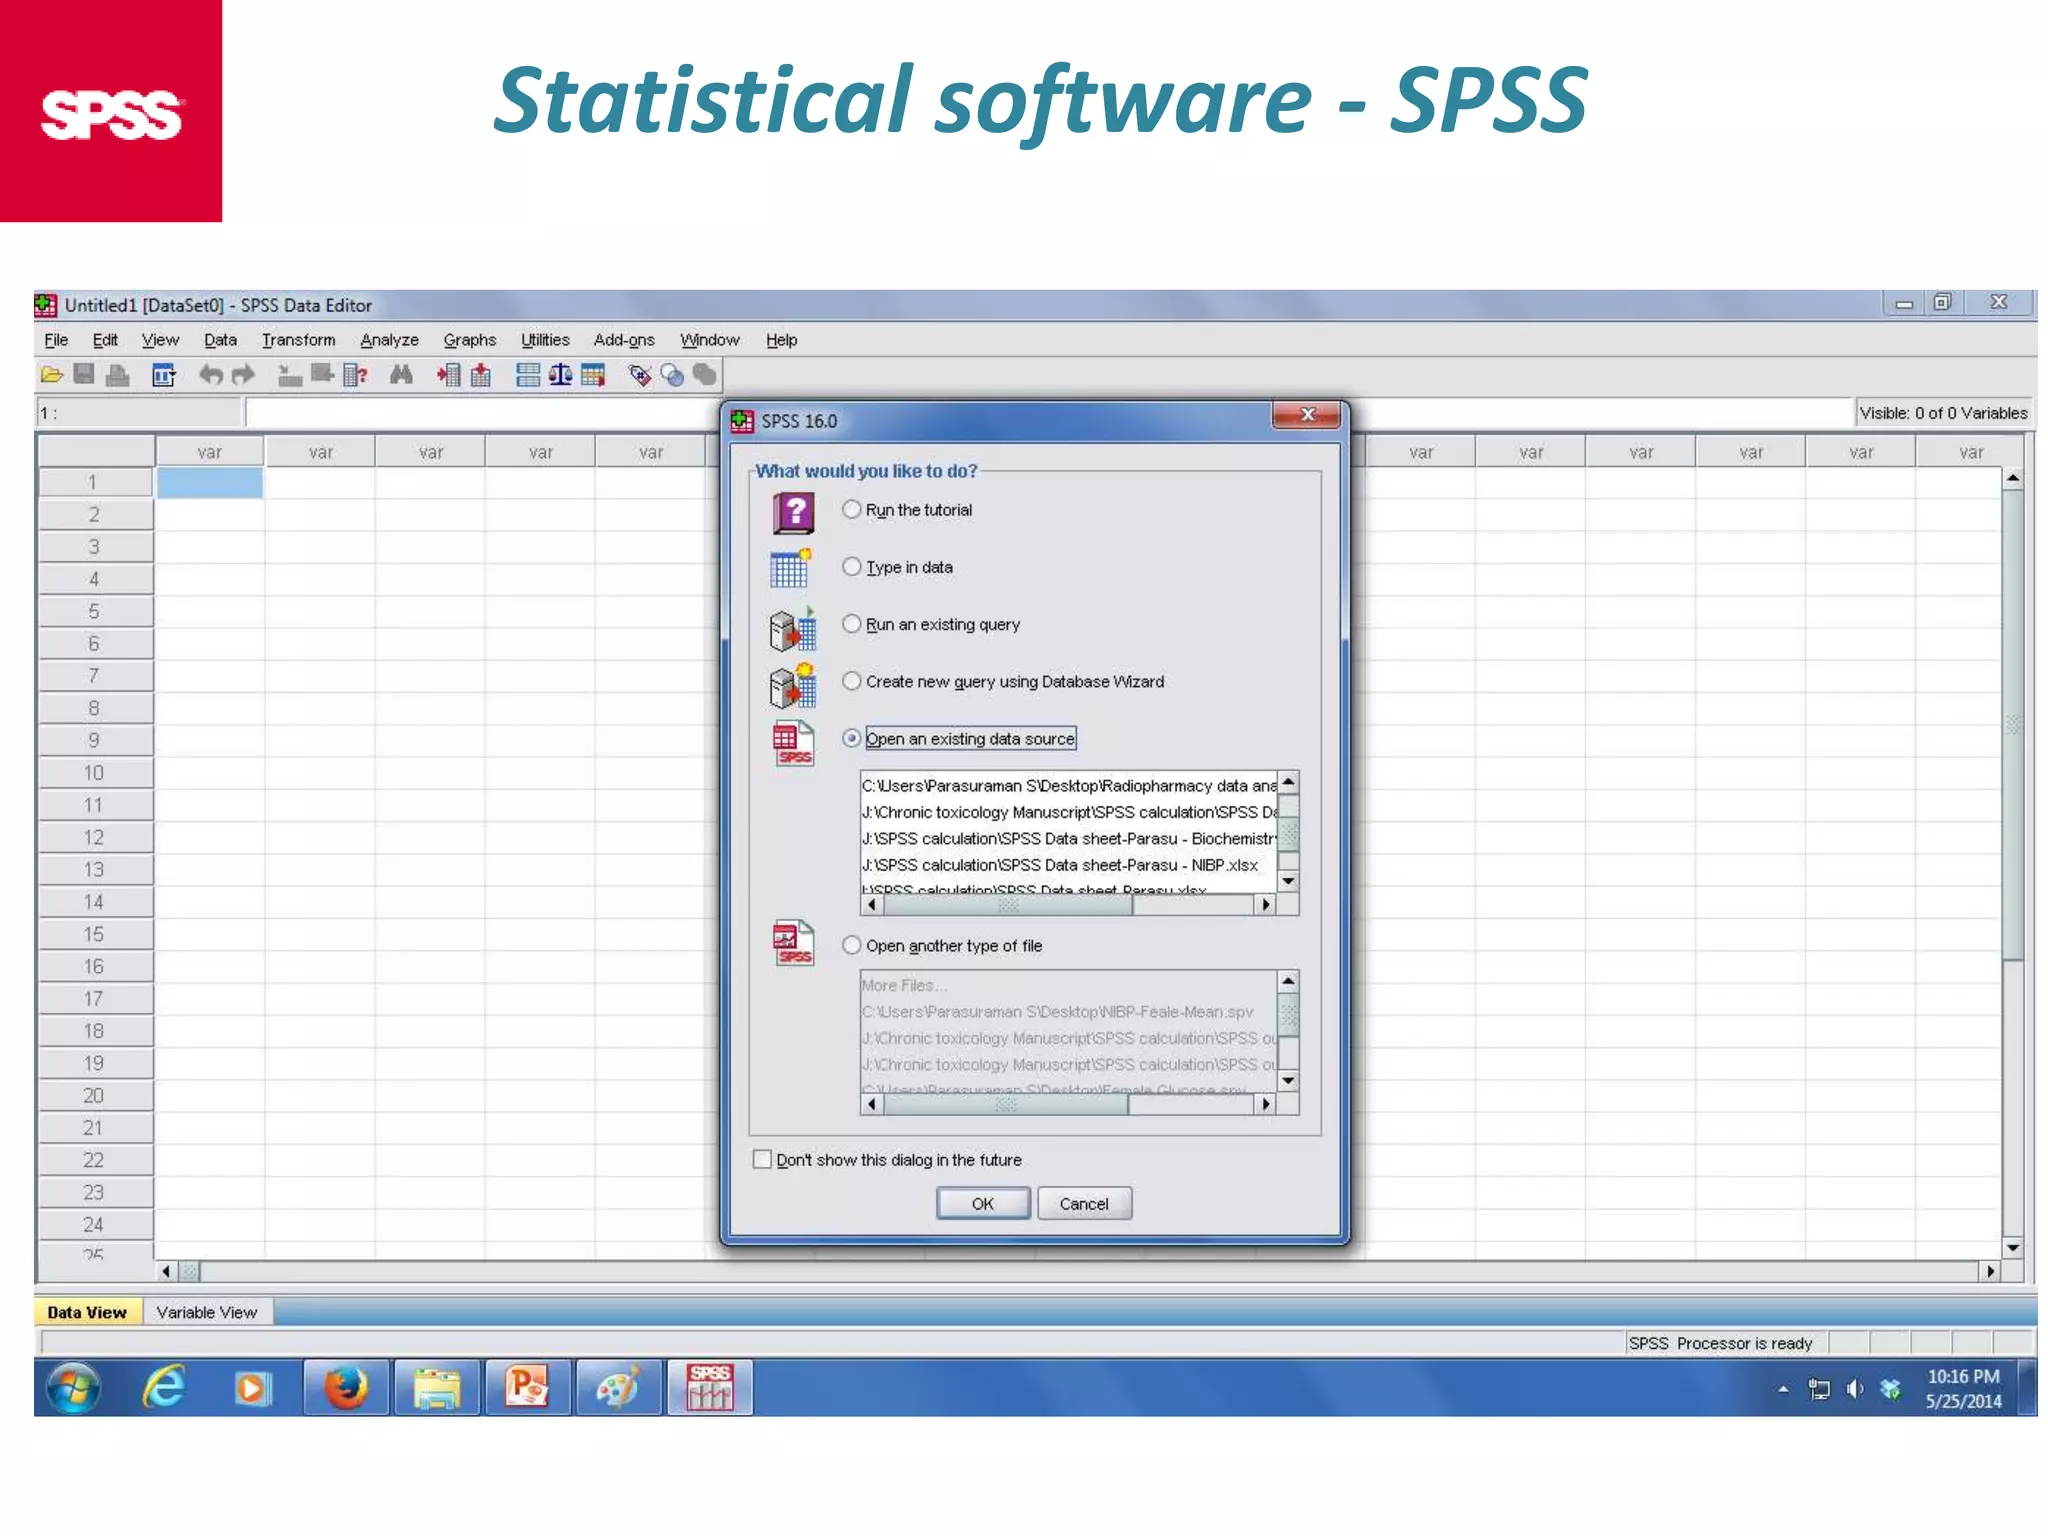The image size is (2048, 1536).
Task: Click horizontal scrollbar thumb of data source list
Action: tap(1008, 904)
